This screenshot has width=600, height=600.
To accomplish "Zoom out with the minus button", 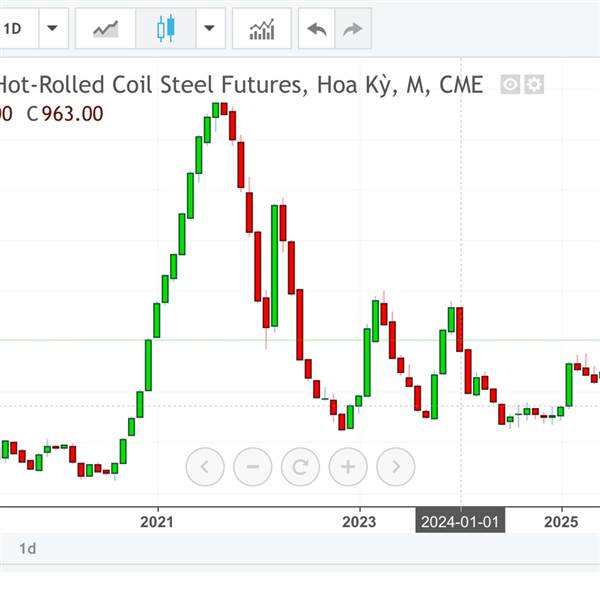I will [x=253, y=466].
